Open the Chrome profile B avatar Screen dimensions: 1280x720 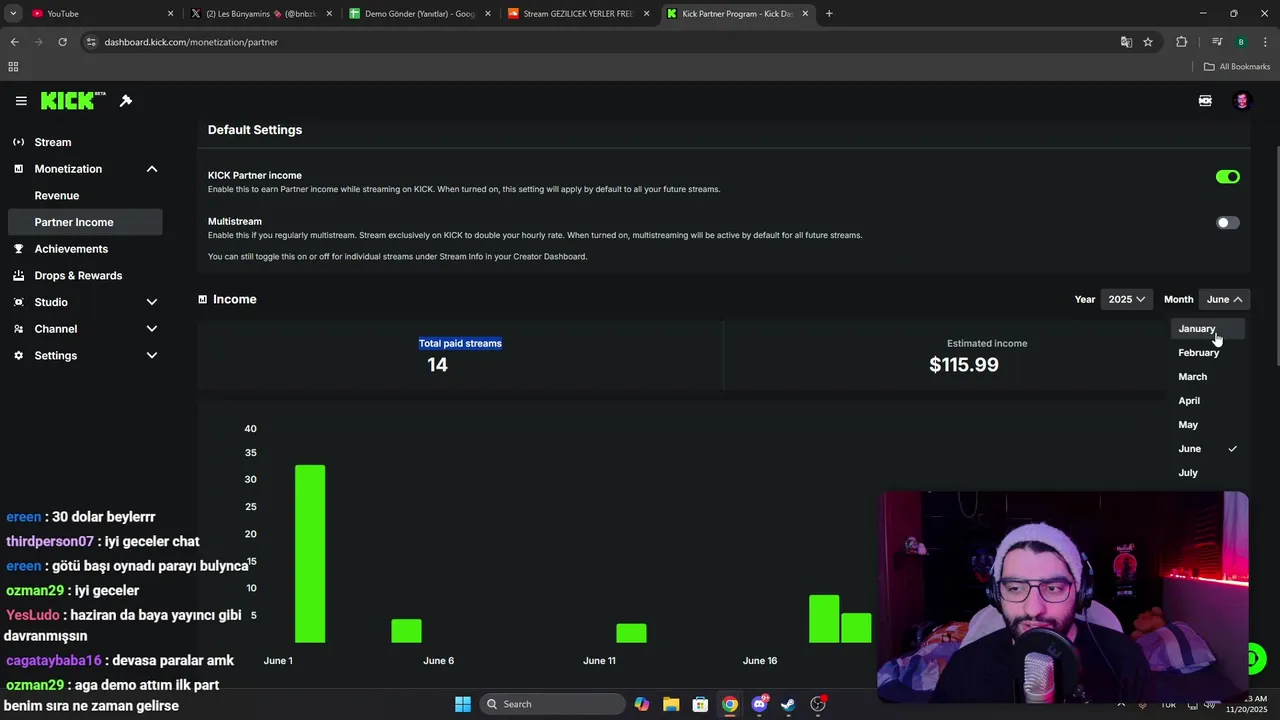pyautogui.click(x=1241, y=42)
